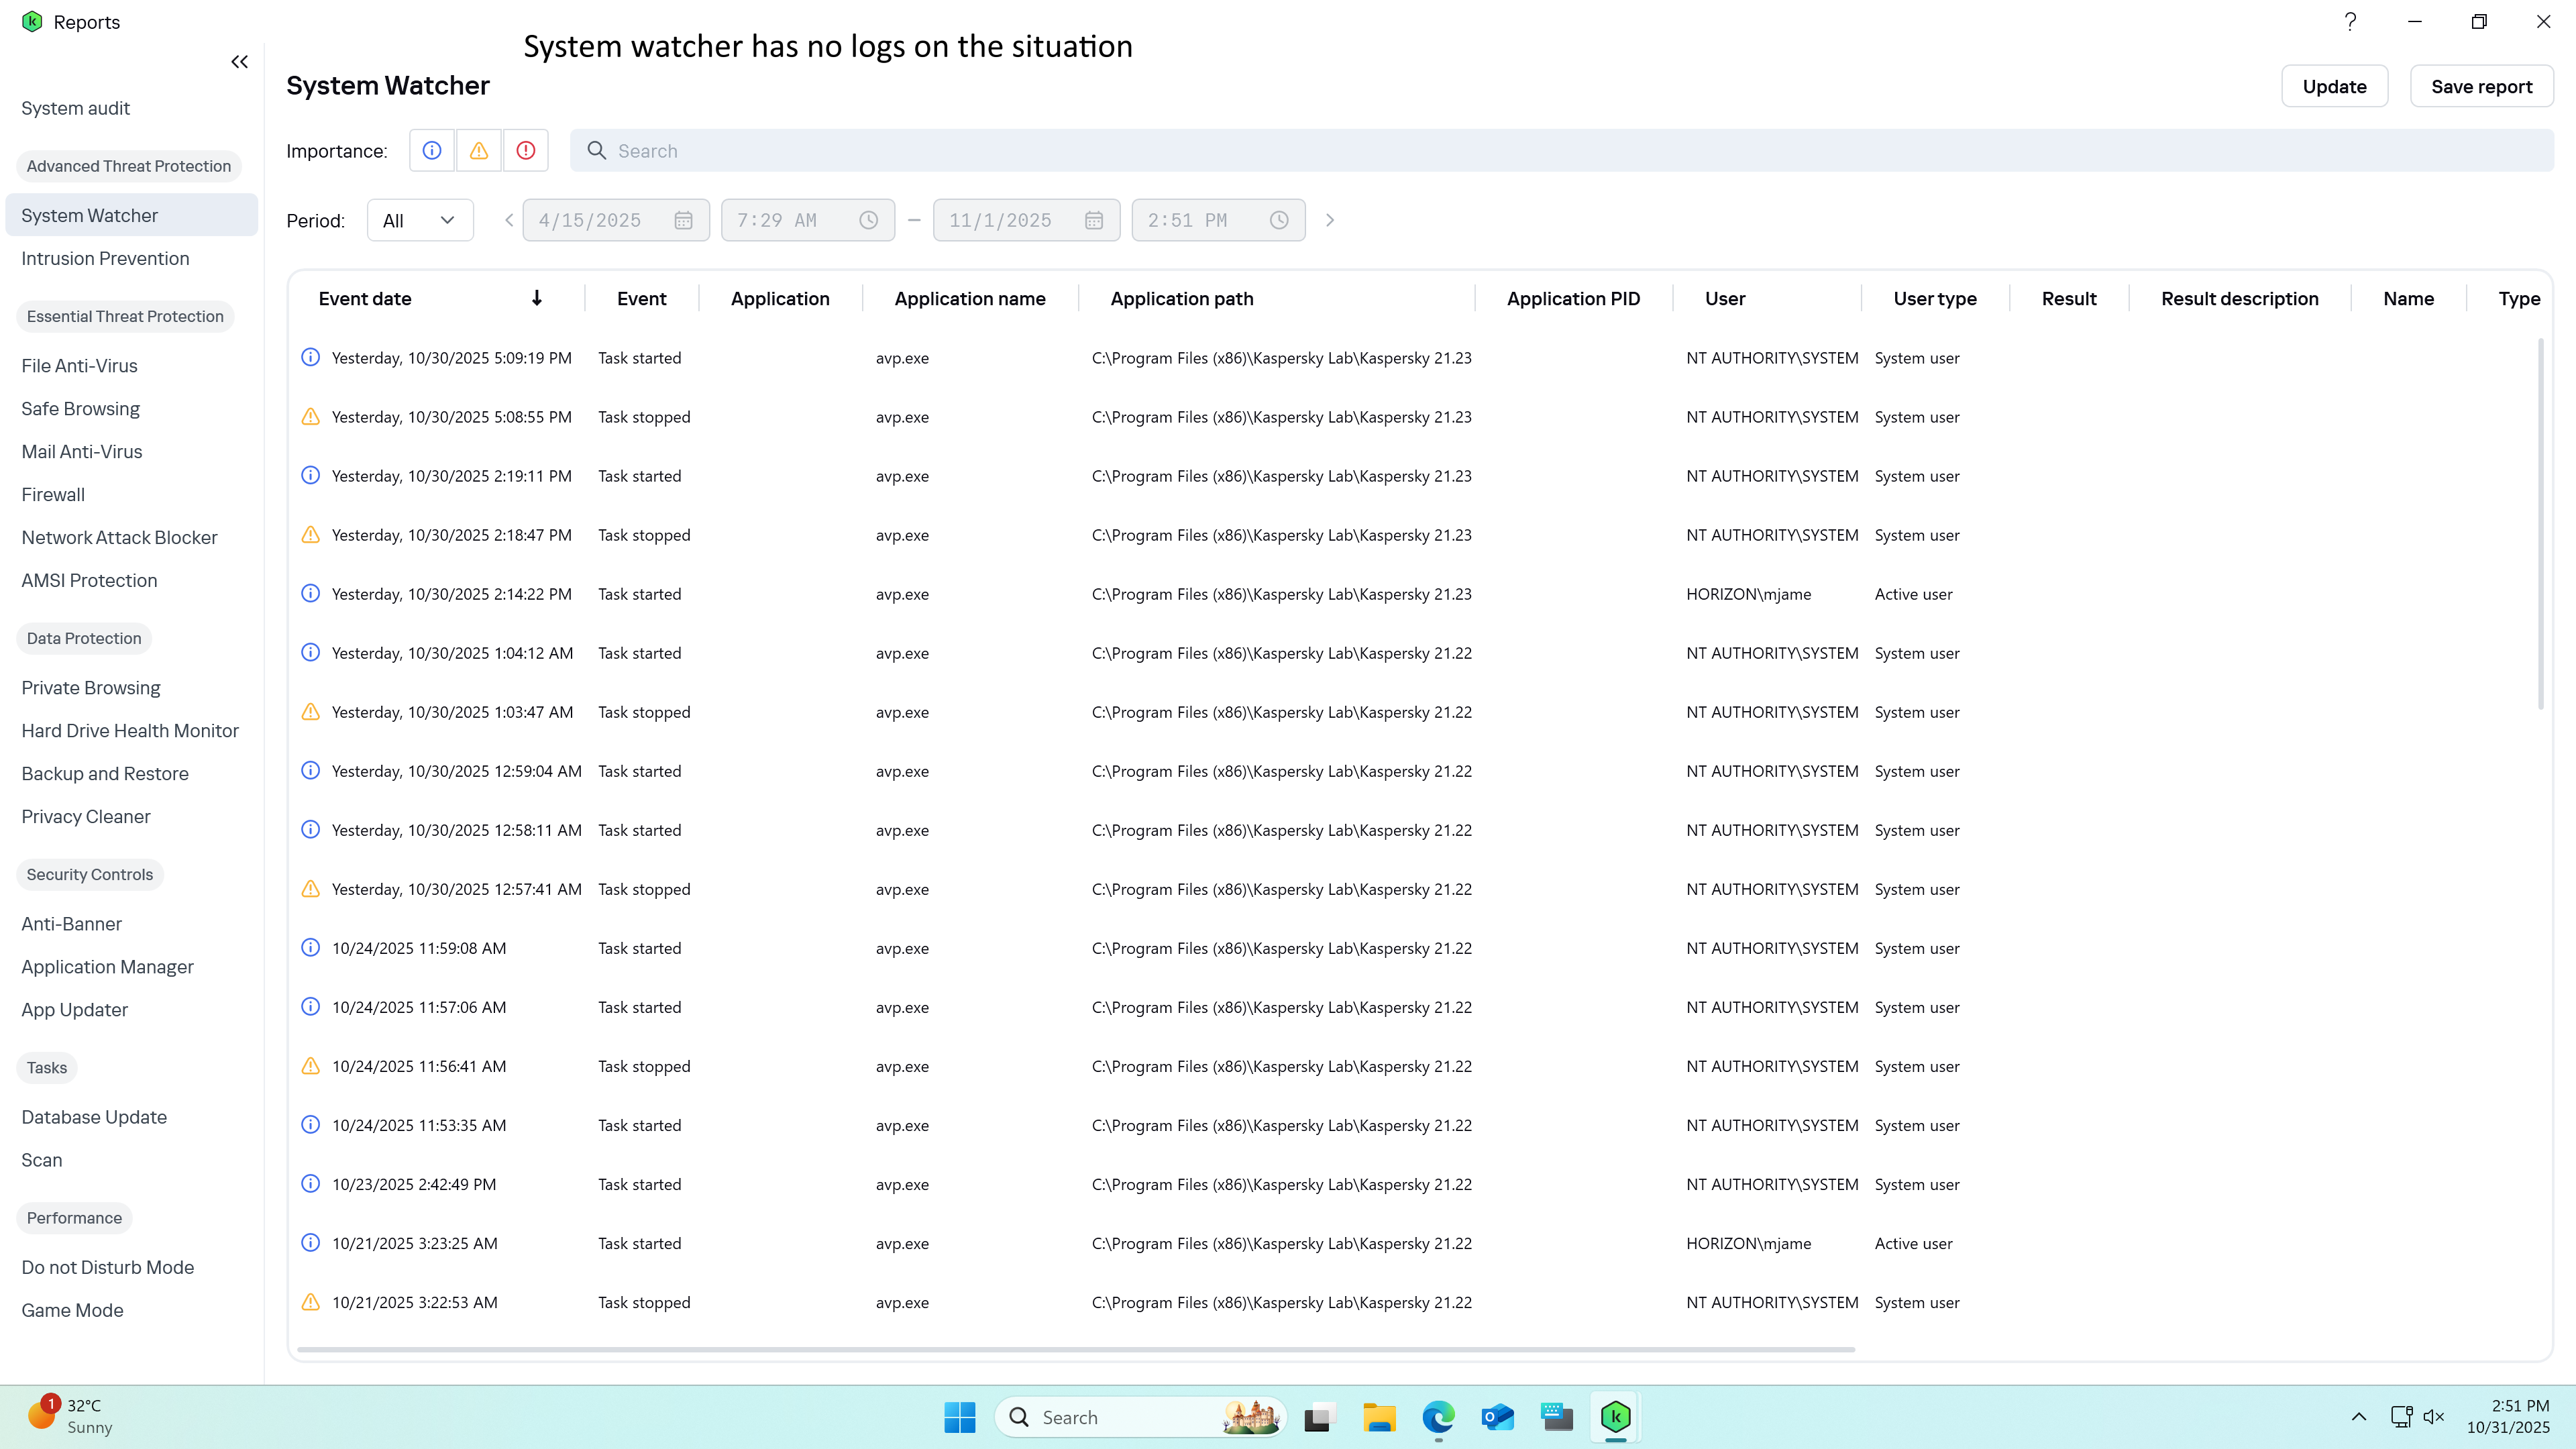Open Windows Start menu
Viewport: 2576px width, 1449px height.
point(960,1417)
